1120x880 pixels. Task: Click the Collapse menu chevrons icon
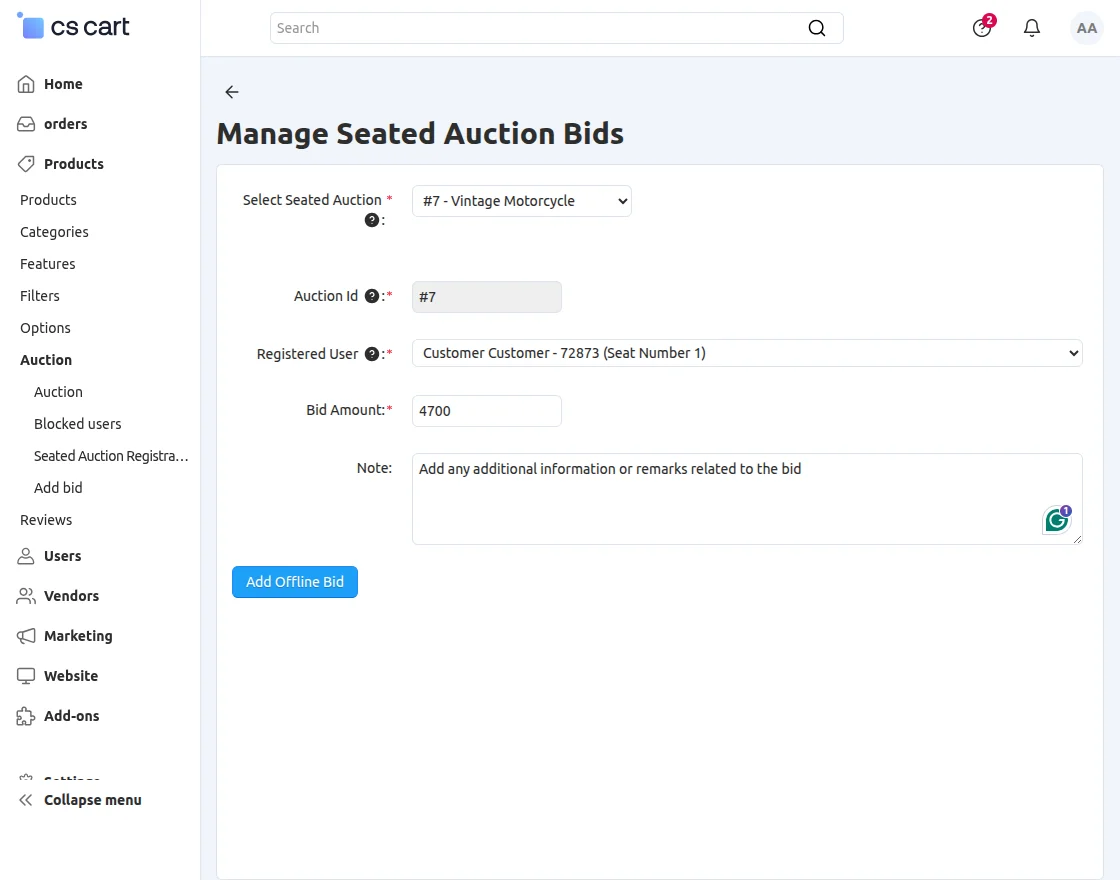point(26,800)
